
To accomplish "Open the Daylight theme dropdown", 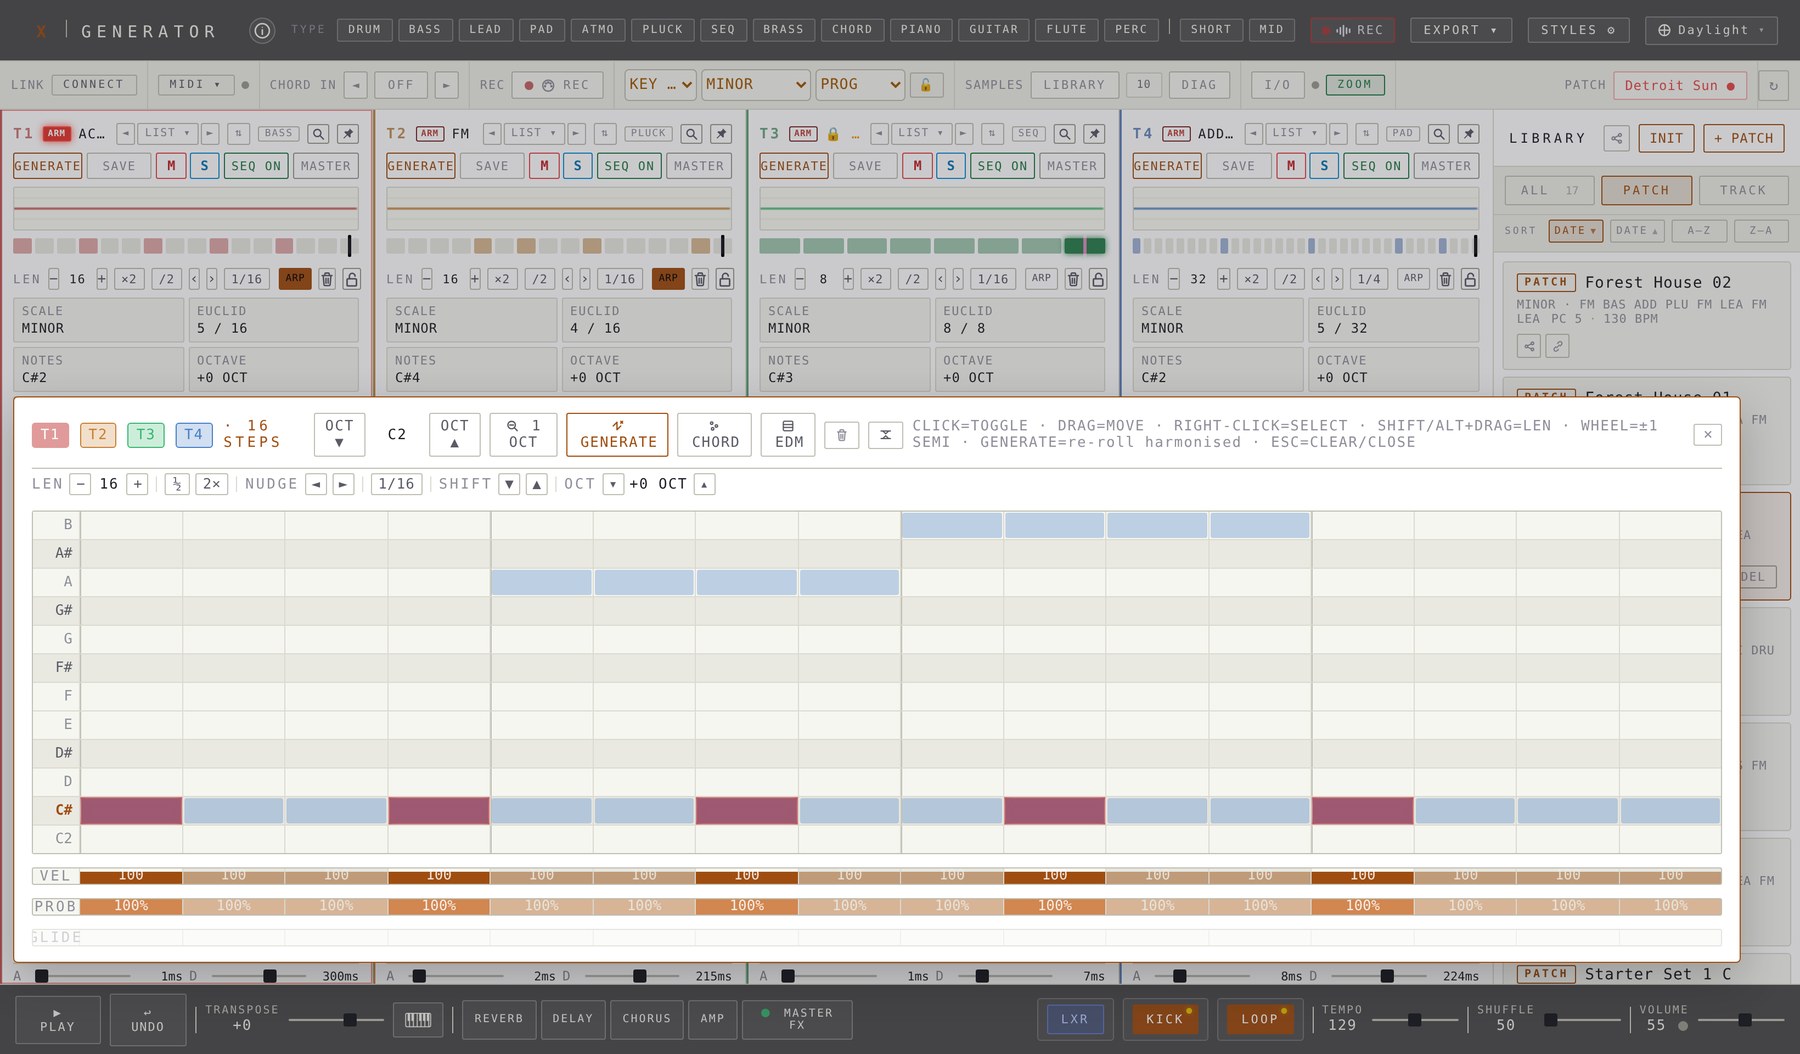I will 1711,30.
